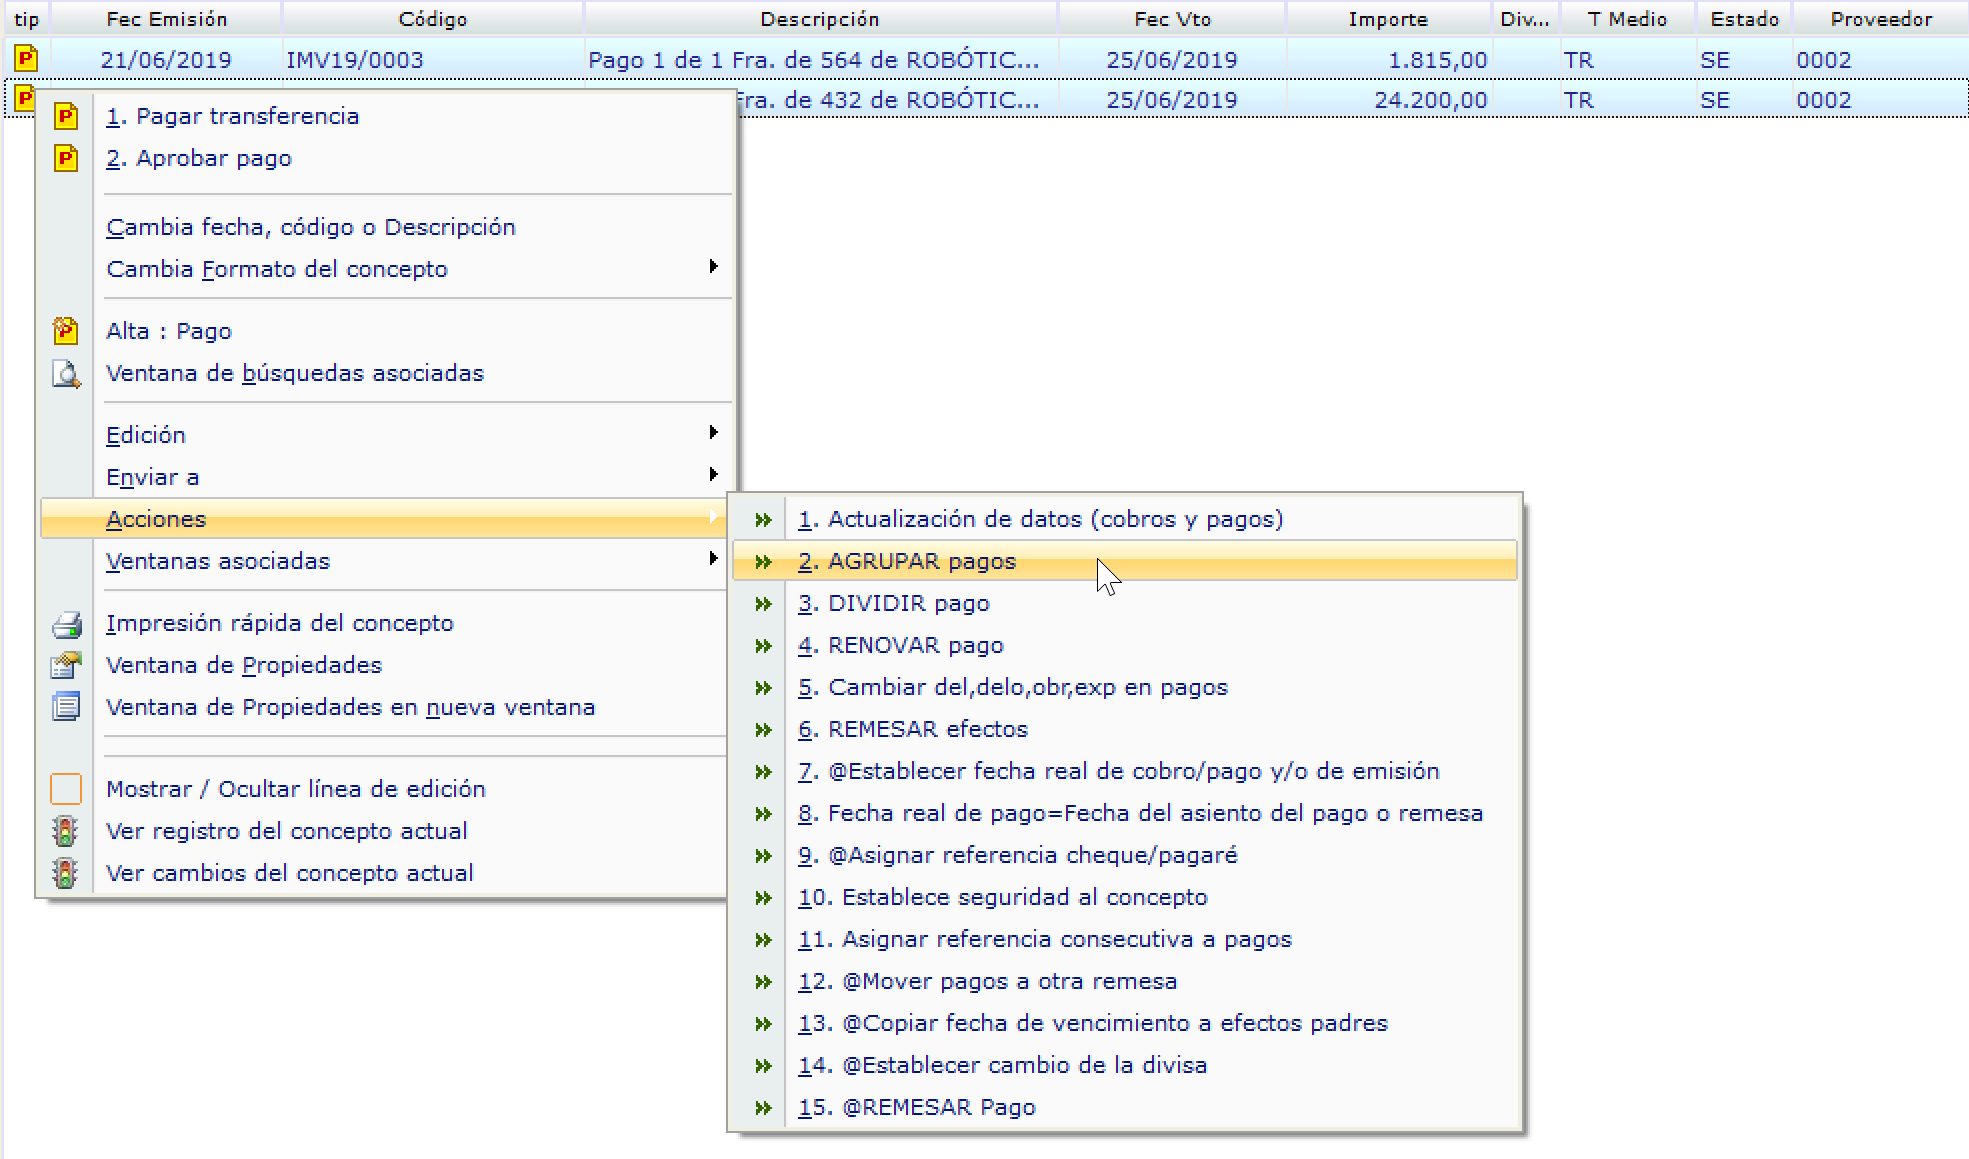
Task: Click the date cell 21/06/2019
Action: click(x=166, y=60)
